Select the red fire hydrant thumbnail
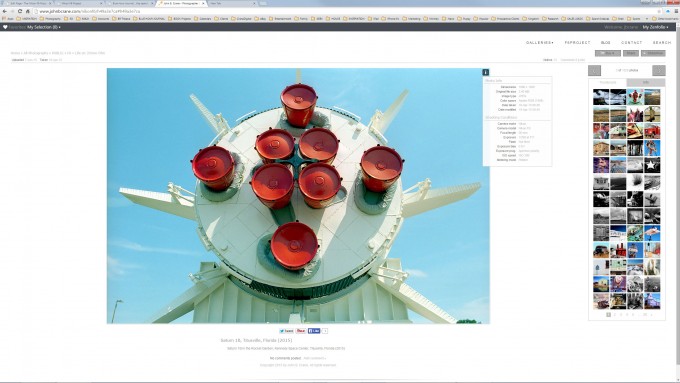This screenshot has height=383, width=680. 635,97
